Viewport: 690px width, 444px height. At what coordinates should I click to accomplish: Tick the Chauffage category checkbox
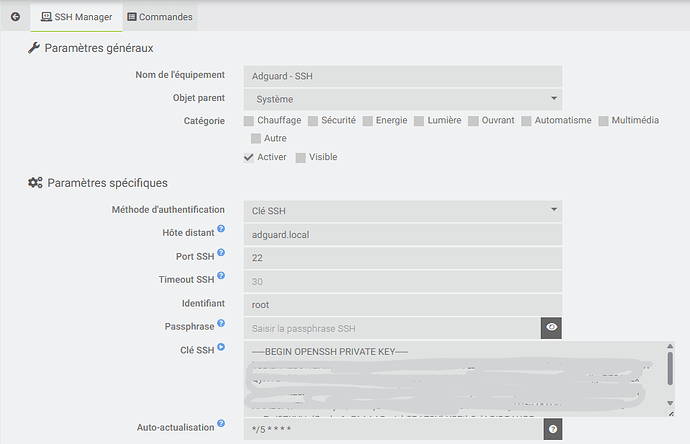[249, 121]
